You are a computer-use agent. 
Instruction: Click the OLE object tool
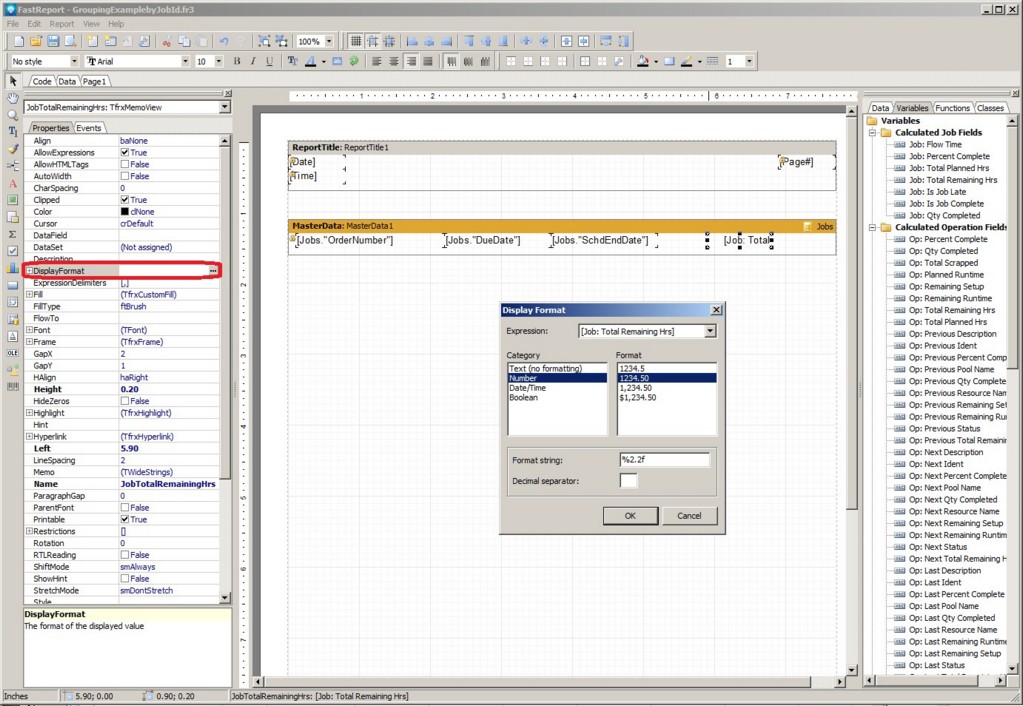13,353
